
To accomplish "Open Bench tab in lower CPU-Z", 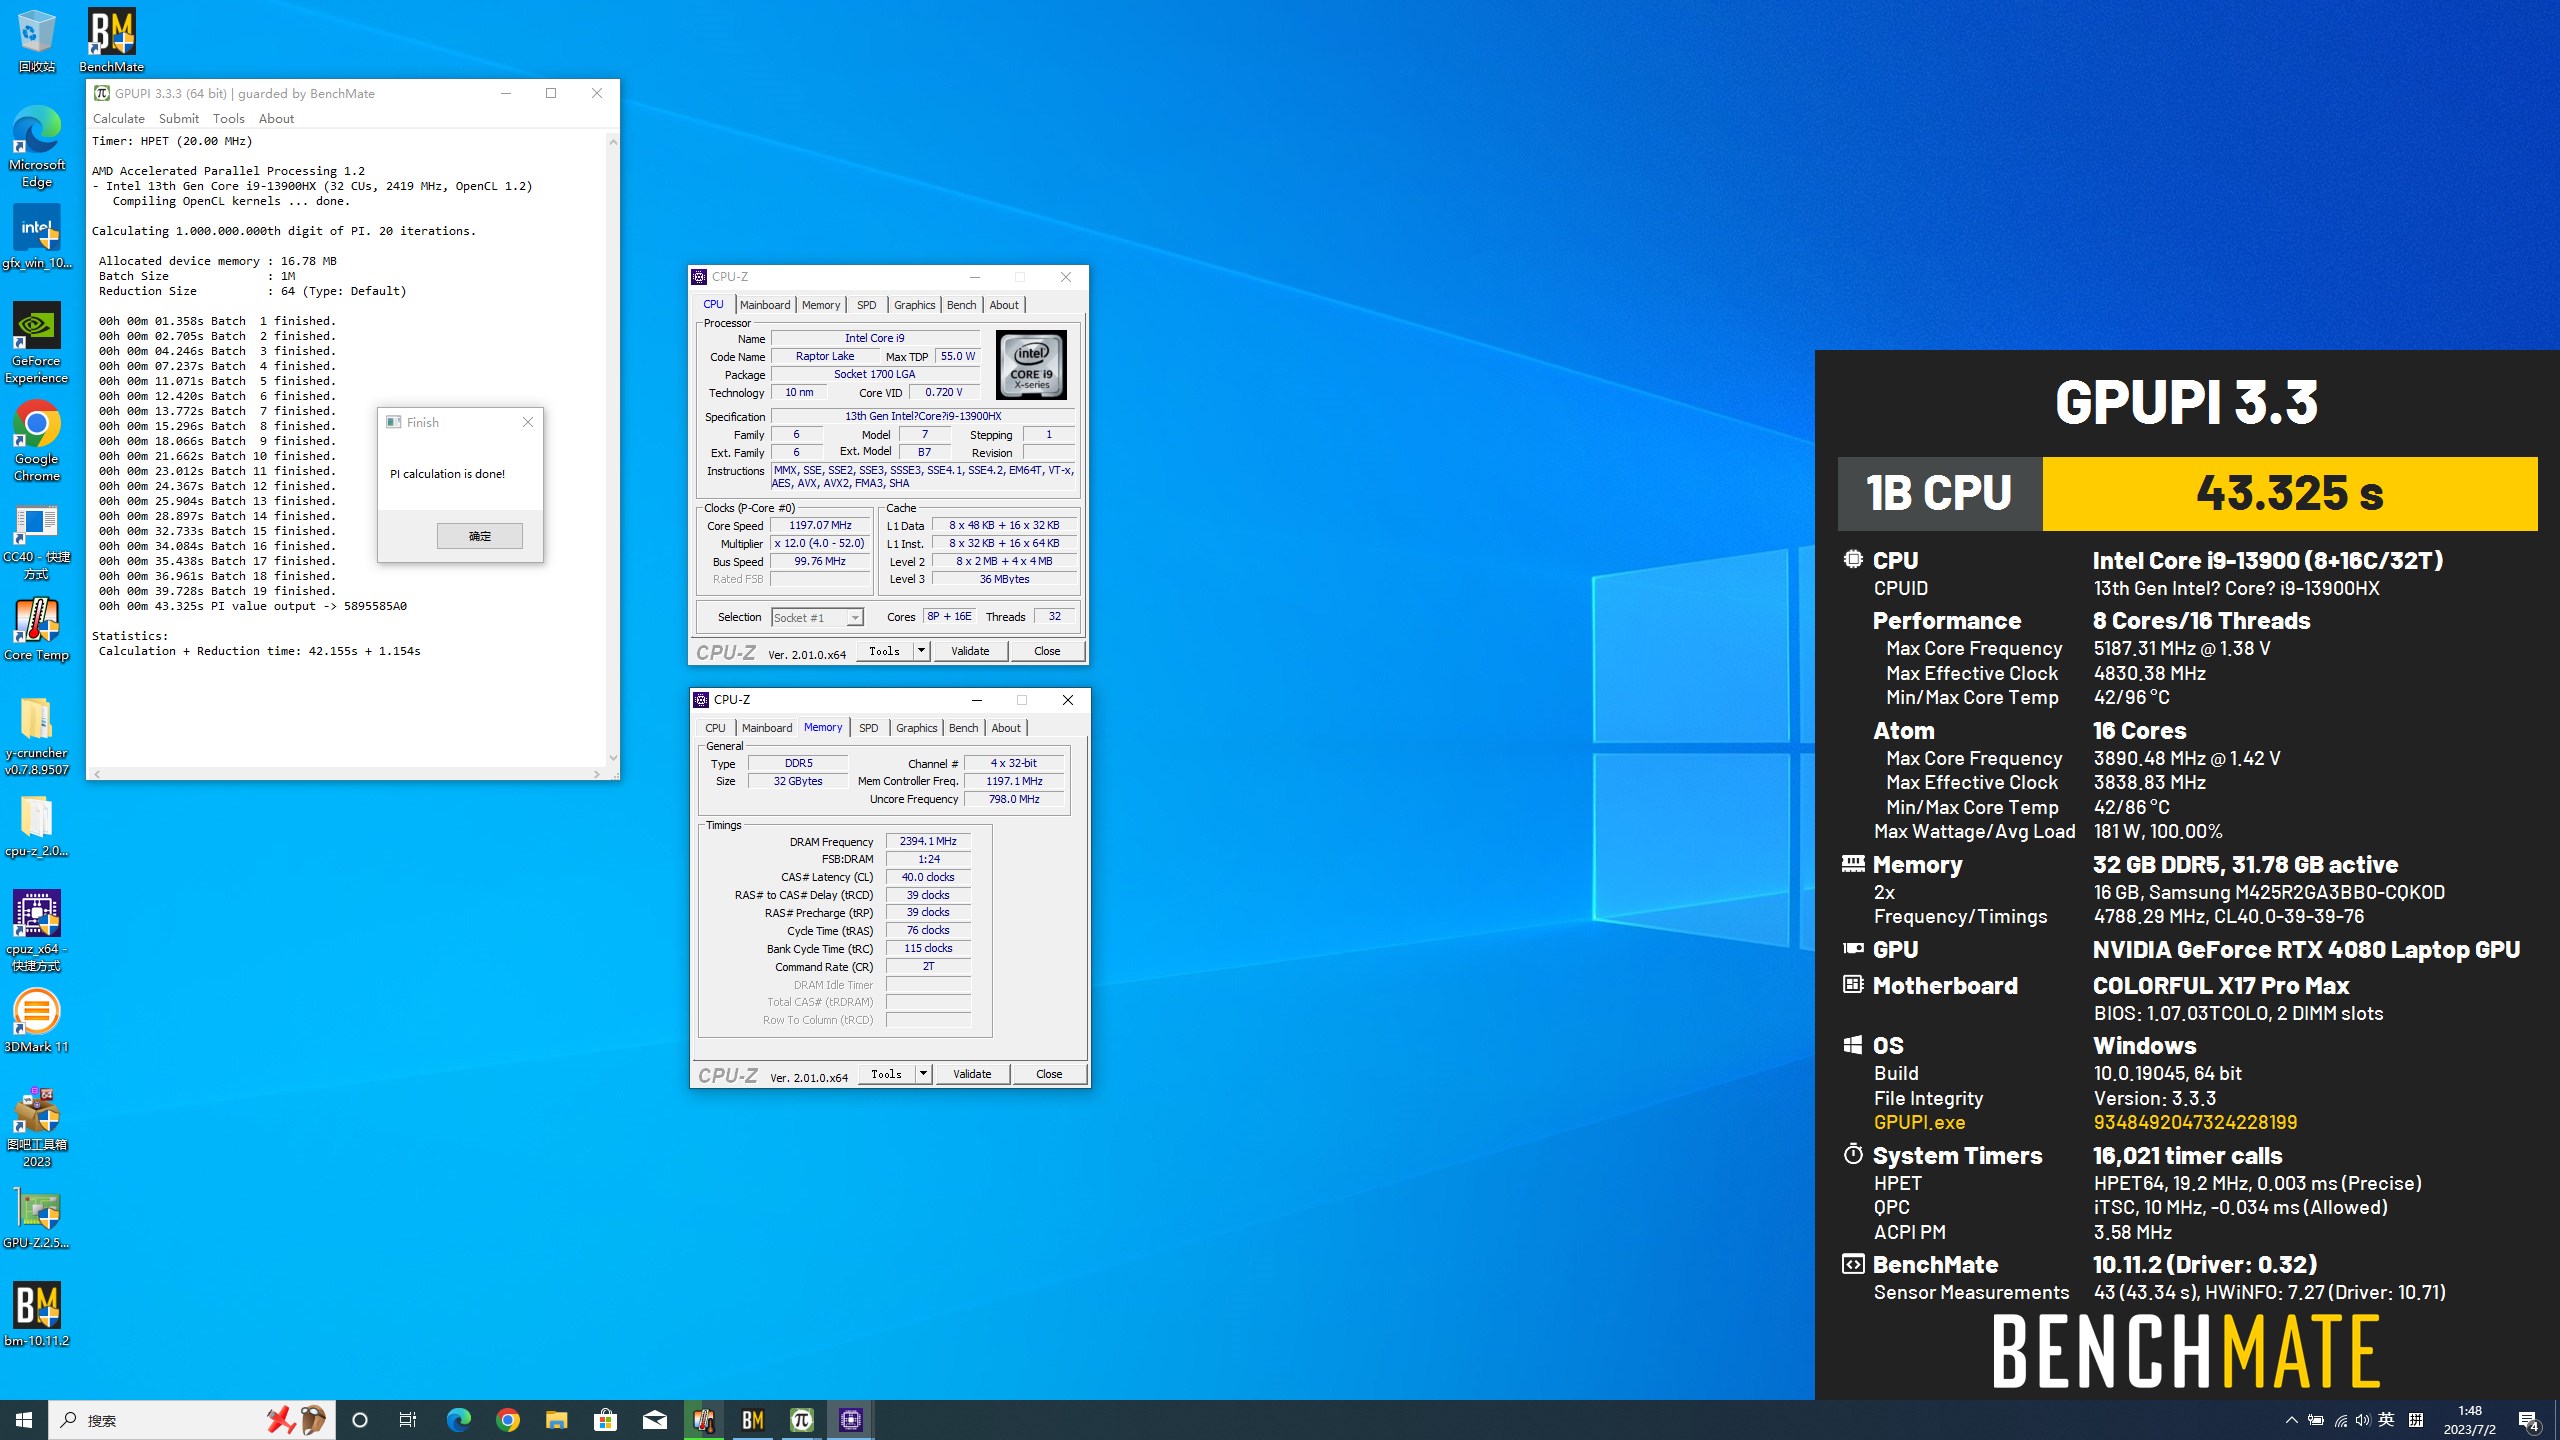I will click(x=964, y=728).
